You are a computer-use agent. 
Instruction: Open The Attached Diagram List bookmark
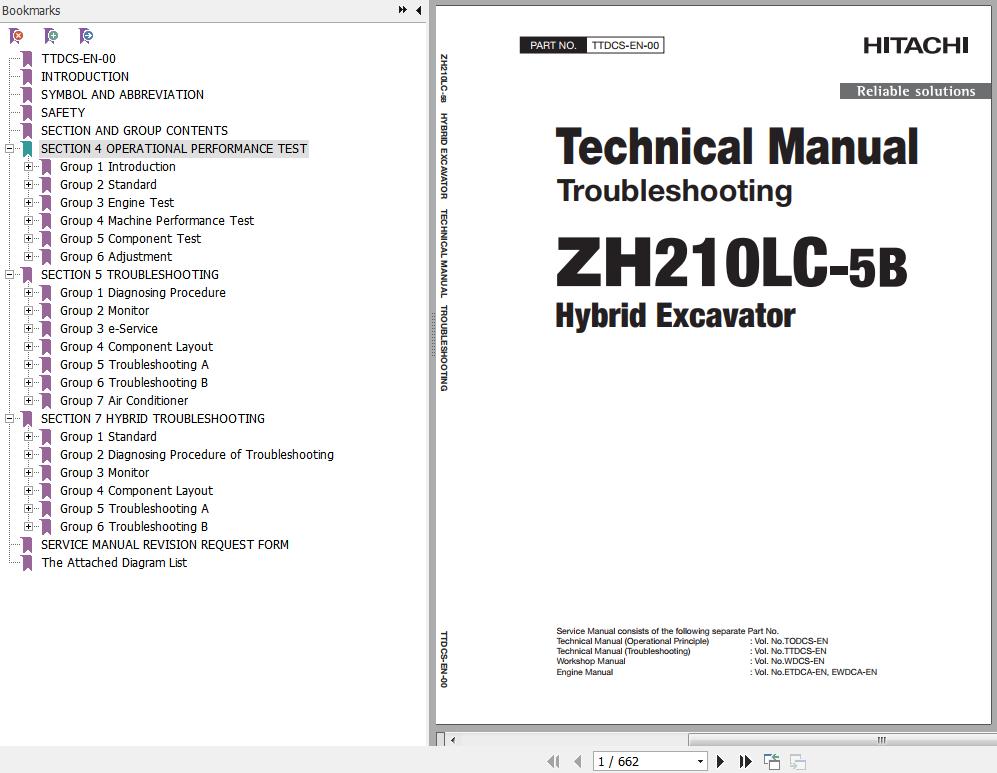click(114, 563)
